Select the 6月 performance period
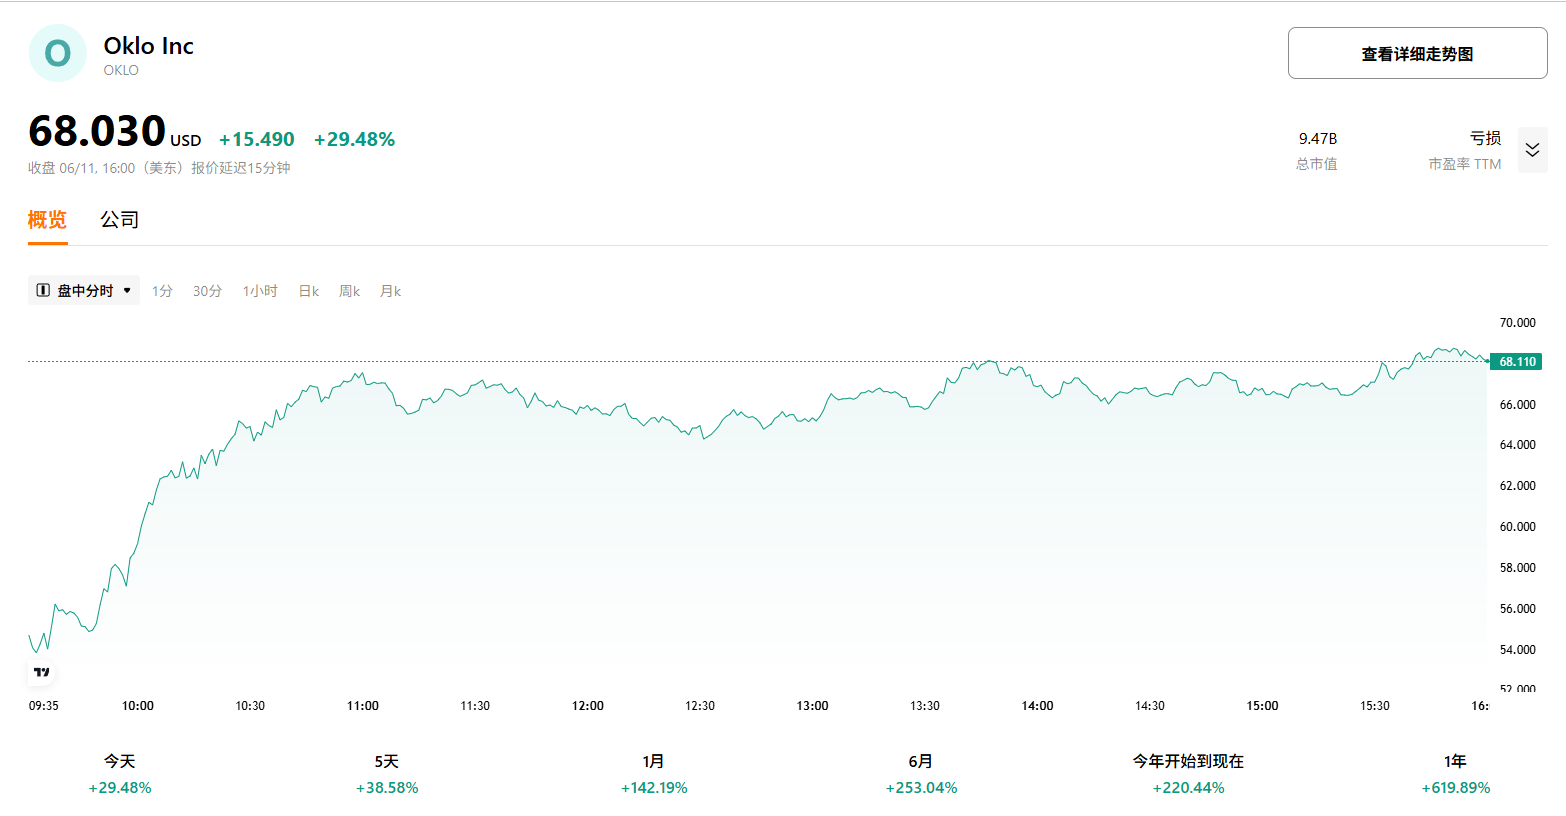This screenshot has width=1566, height=816. 921,774
